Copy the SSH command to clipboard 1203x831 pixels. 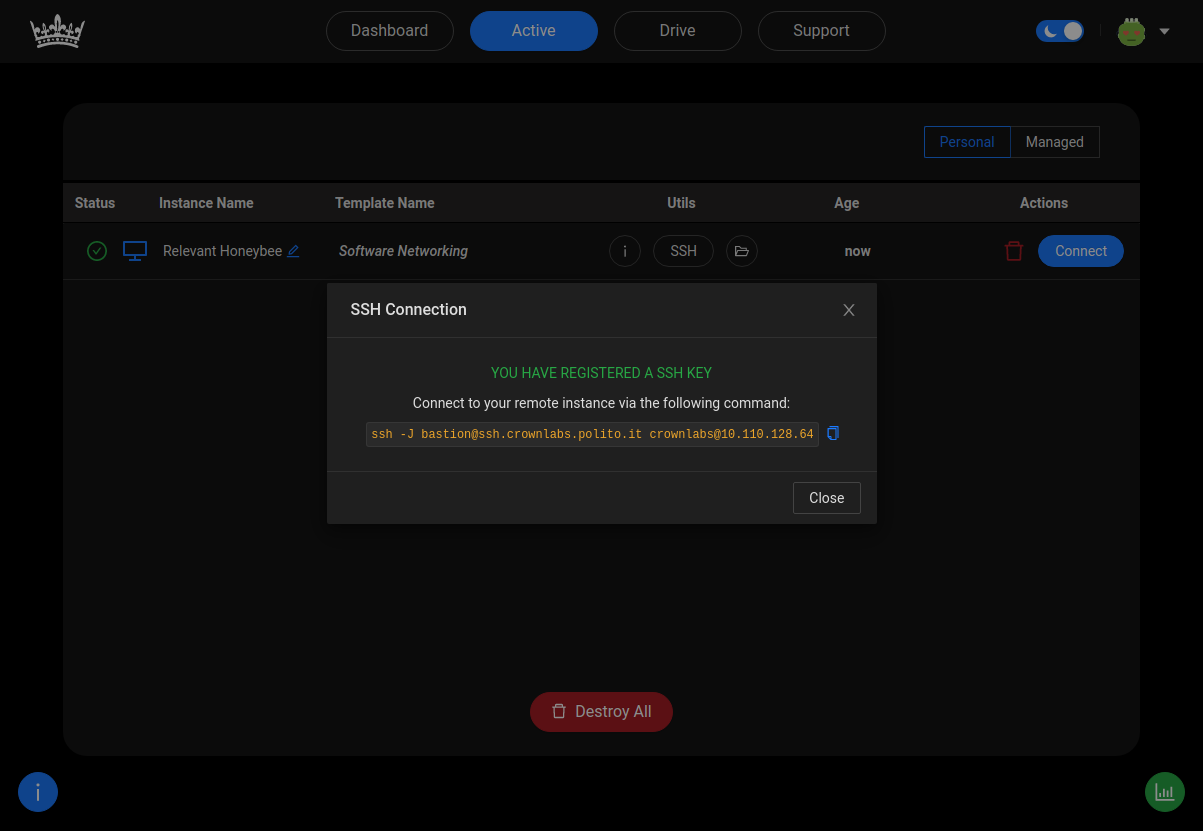[833, 433]
